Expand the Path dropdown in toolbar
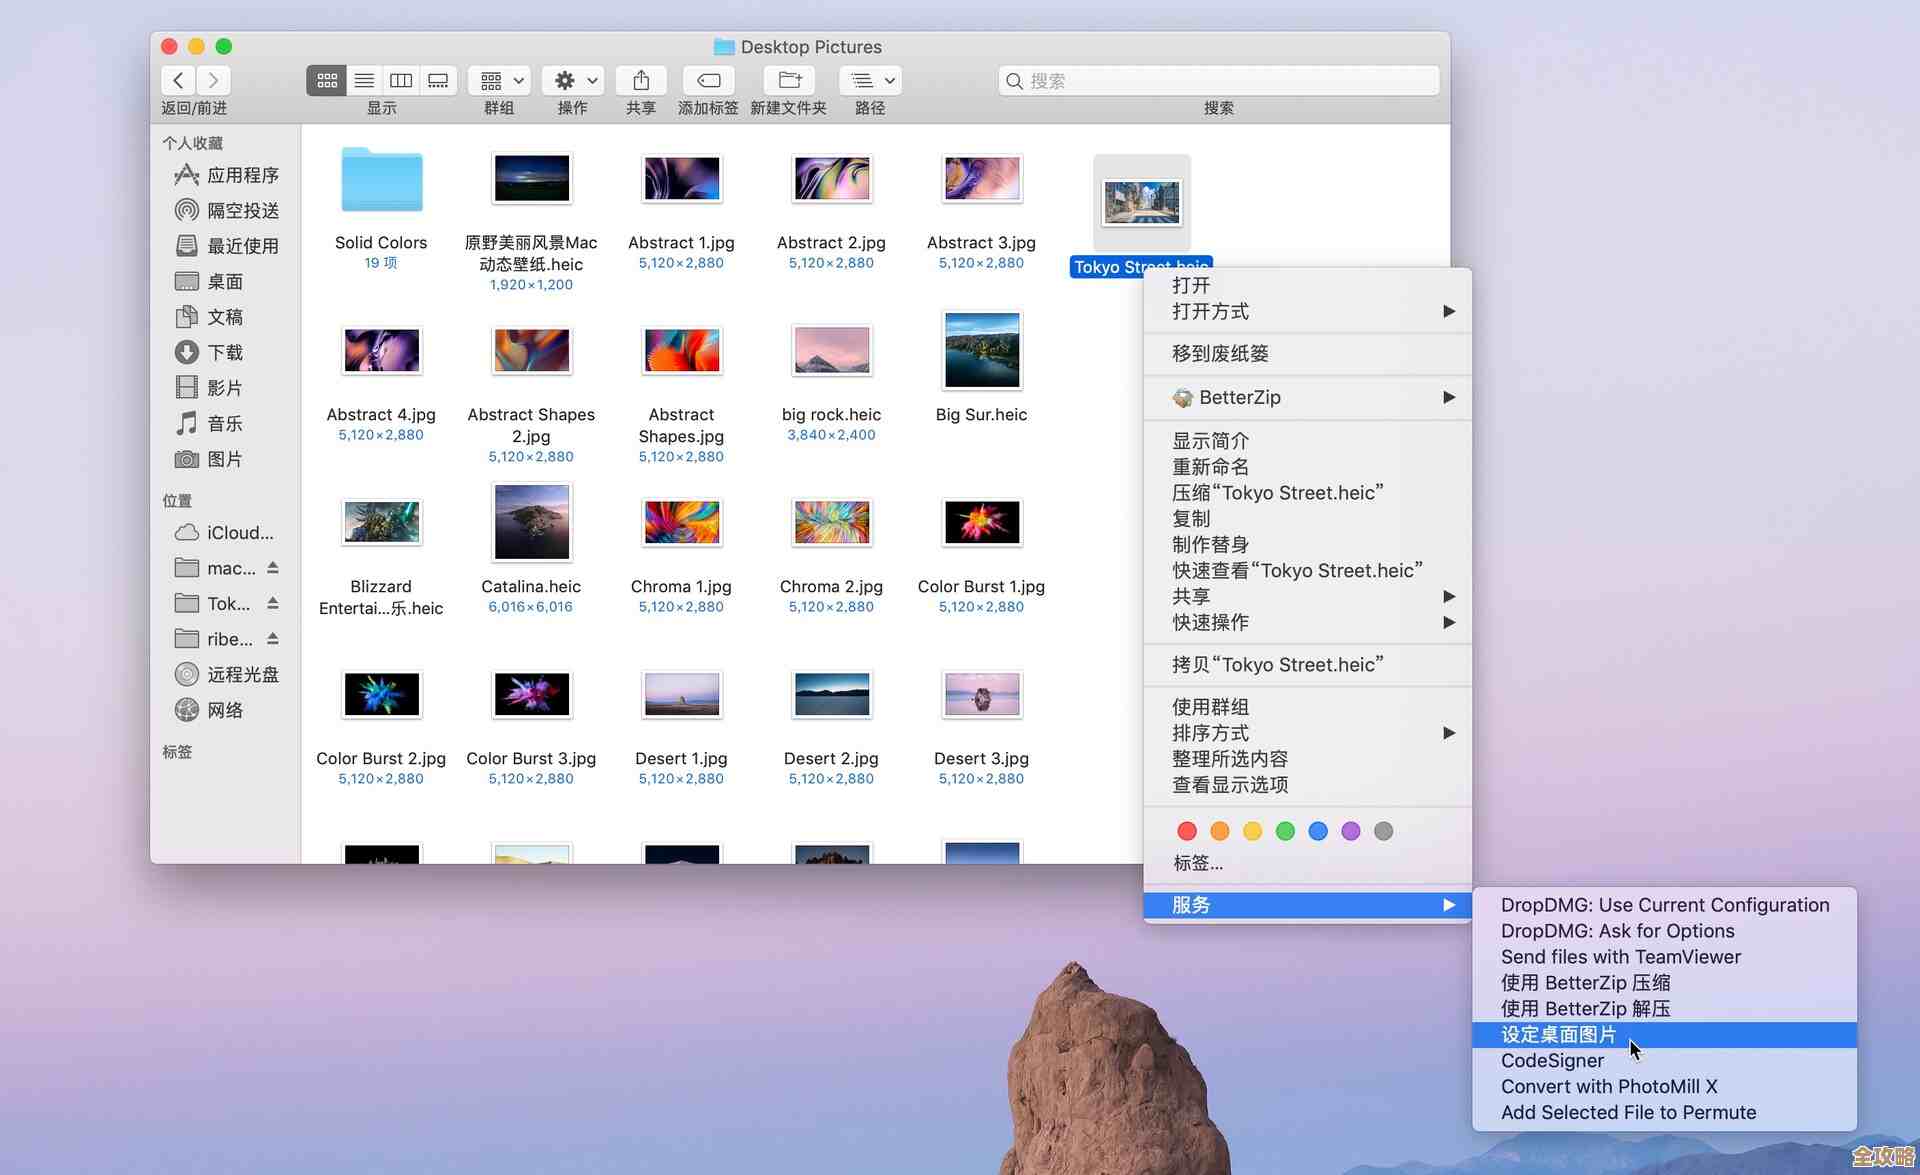 [870, 80]
